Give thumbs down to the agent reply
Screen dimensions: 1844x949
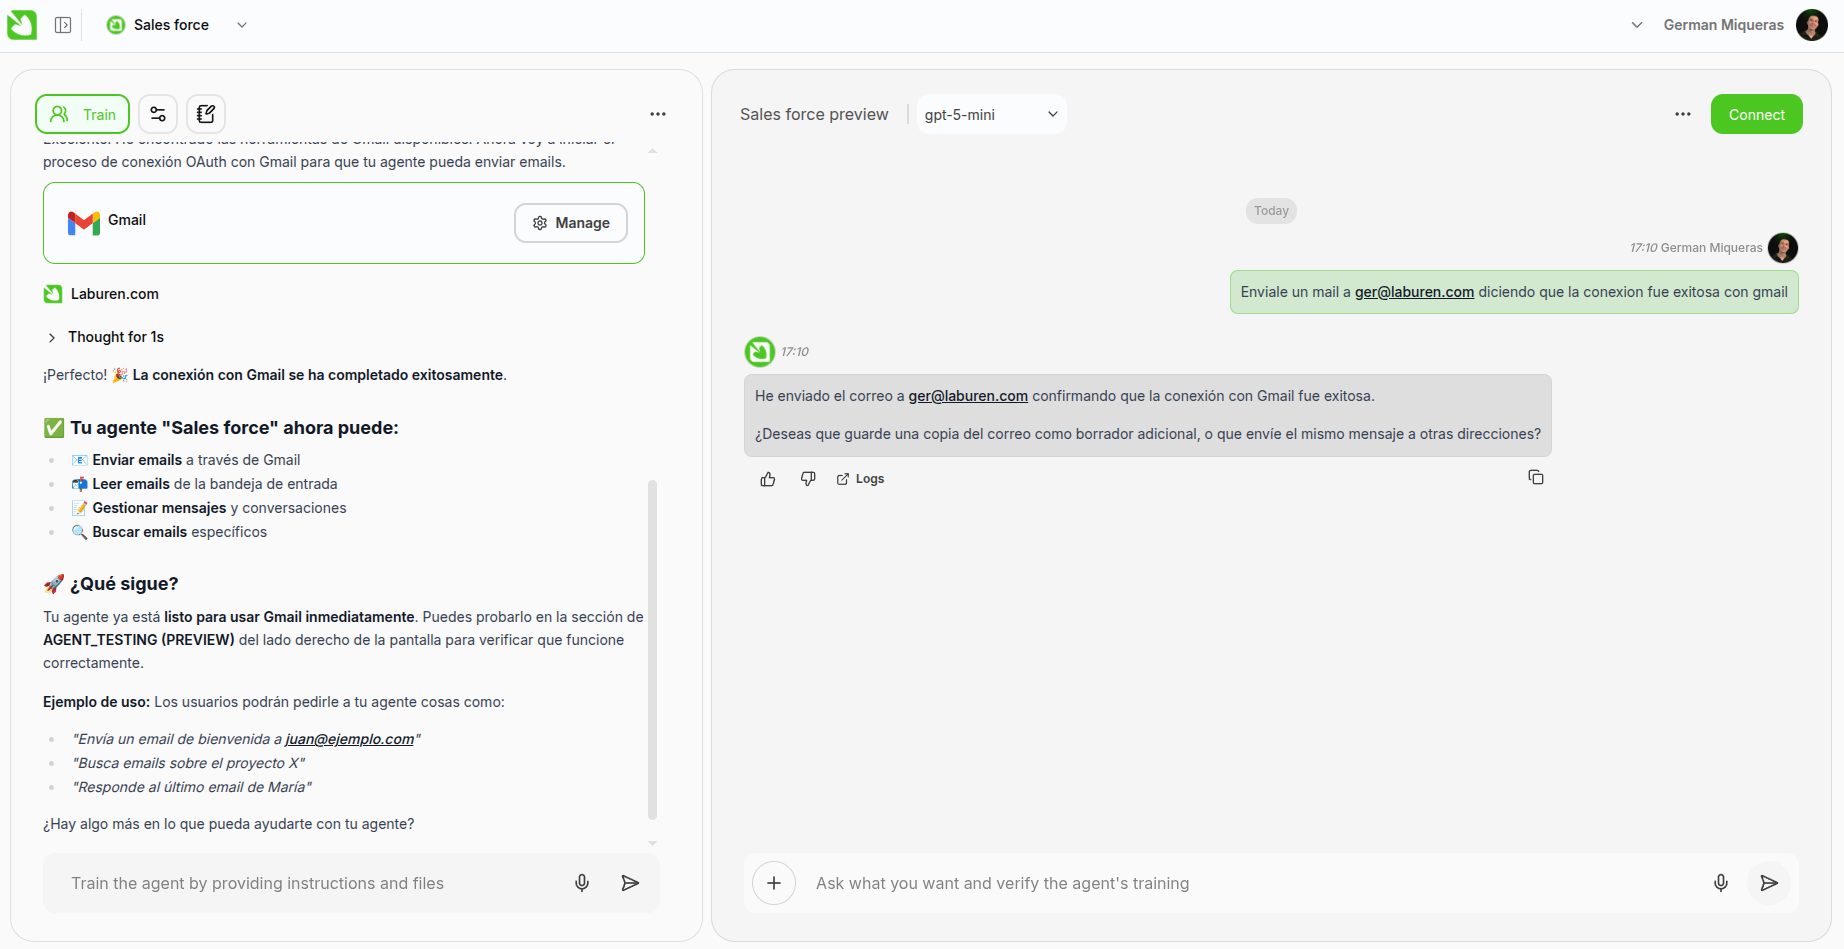point(808,479)
